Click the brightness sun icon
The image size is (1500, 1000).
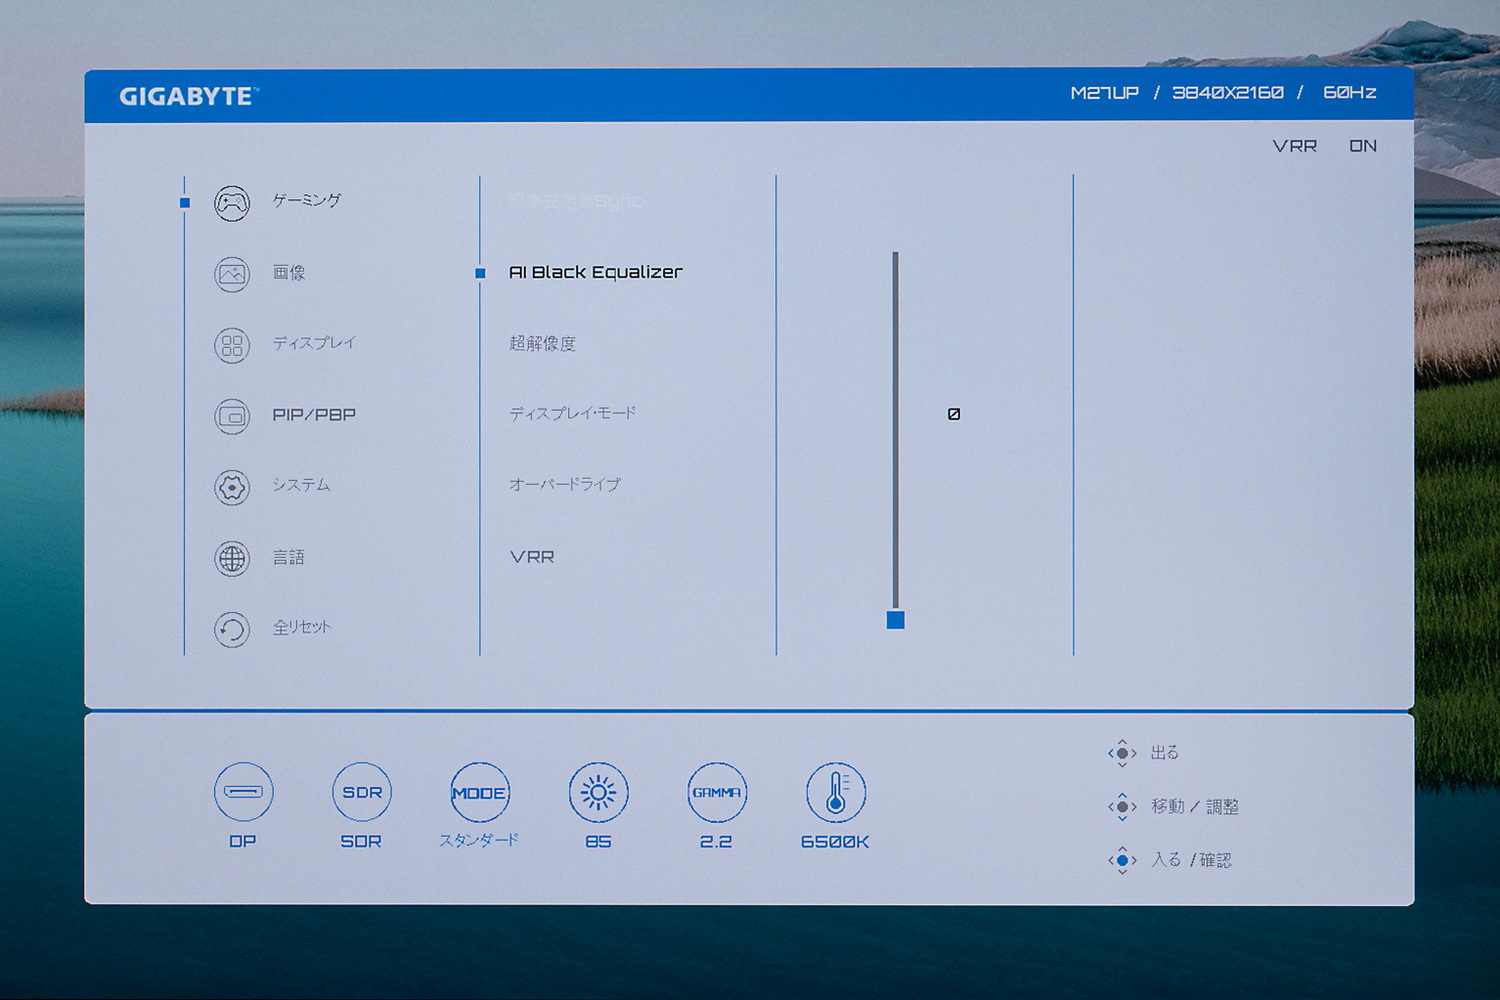tap(598, 793)
